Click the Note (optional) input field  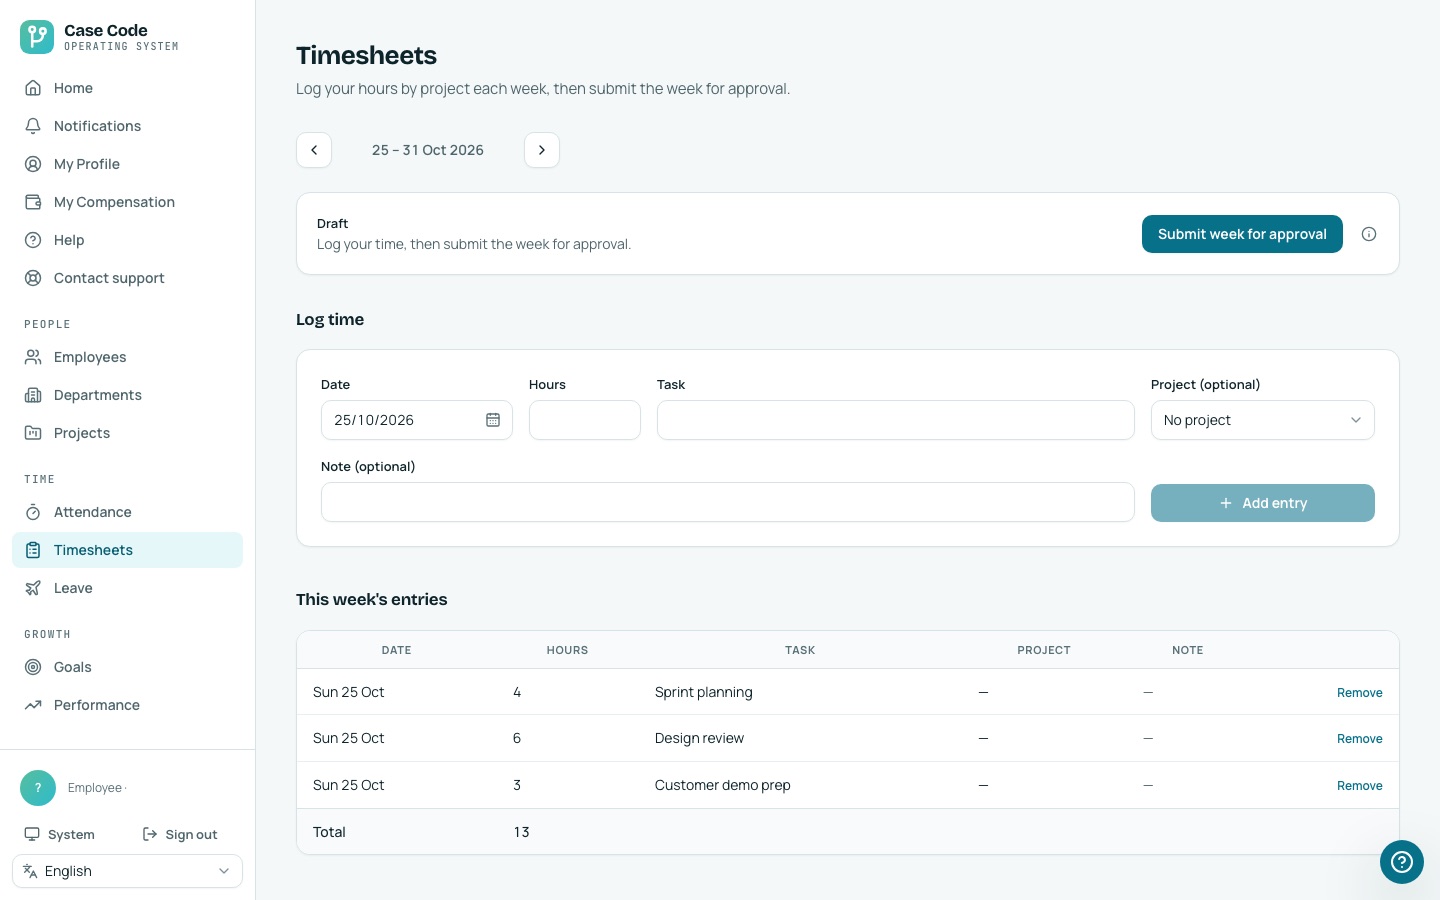coord(727,502)
